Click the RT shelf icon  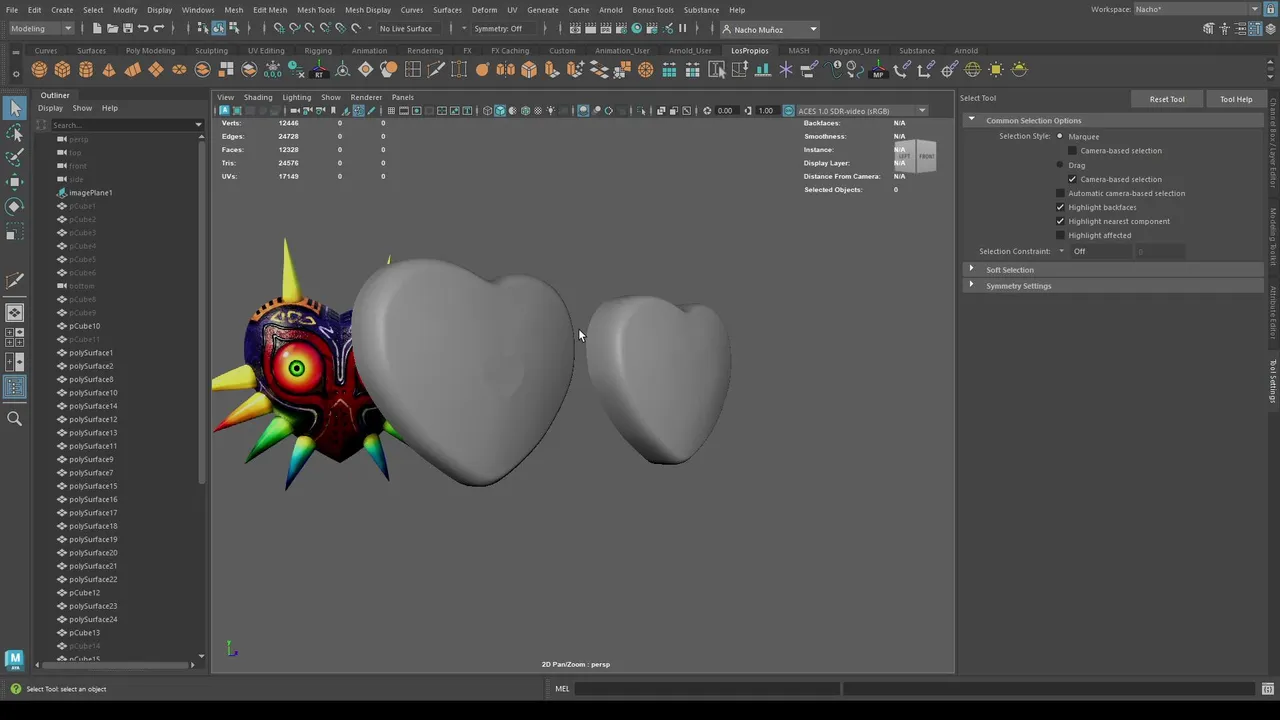click(x=319, y=69)
